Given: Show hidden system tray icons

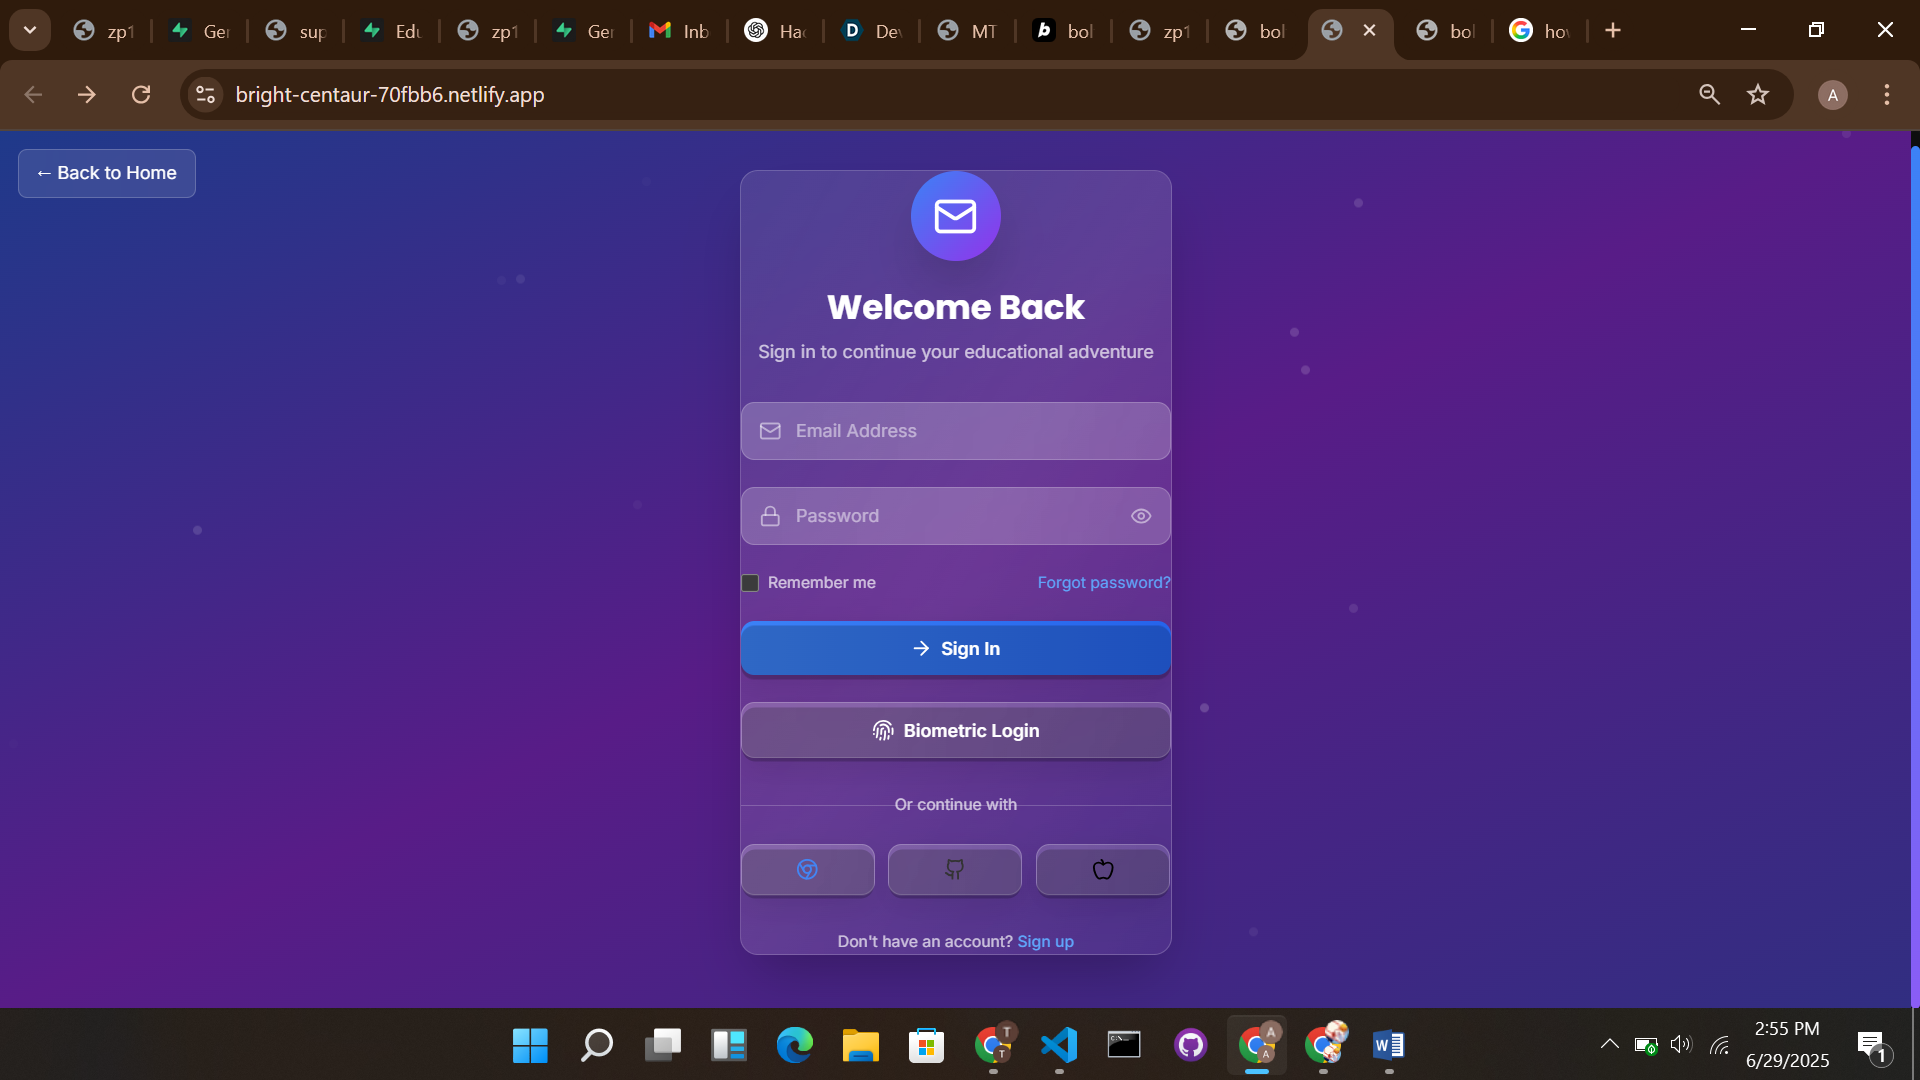Looking at the screenshot, I should [x=1609, y=1044].
